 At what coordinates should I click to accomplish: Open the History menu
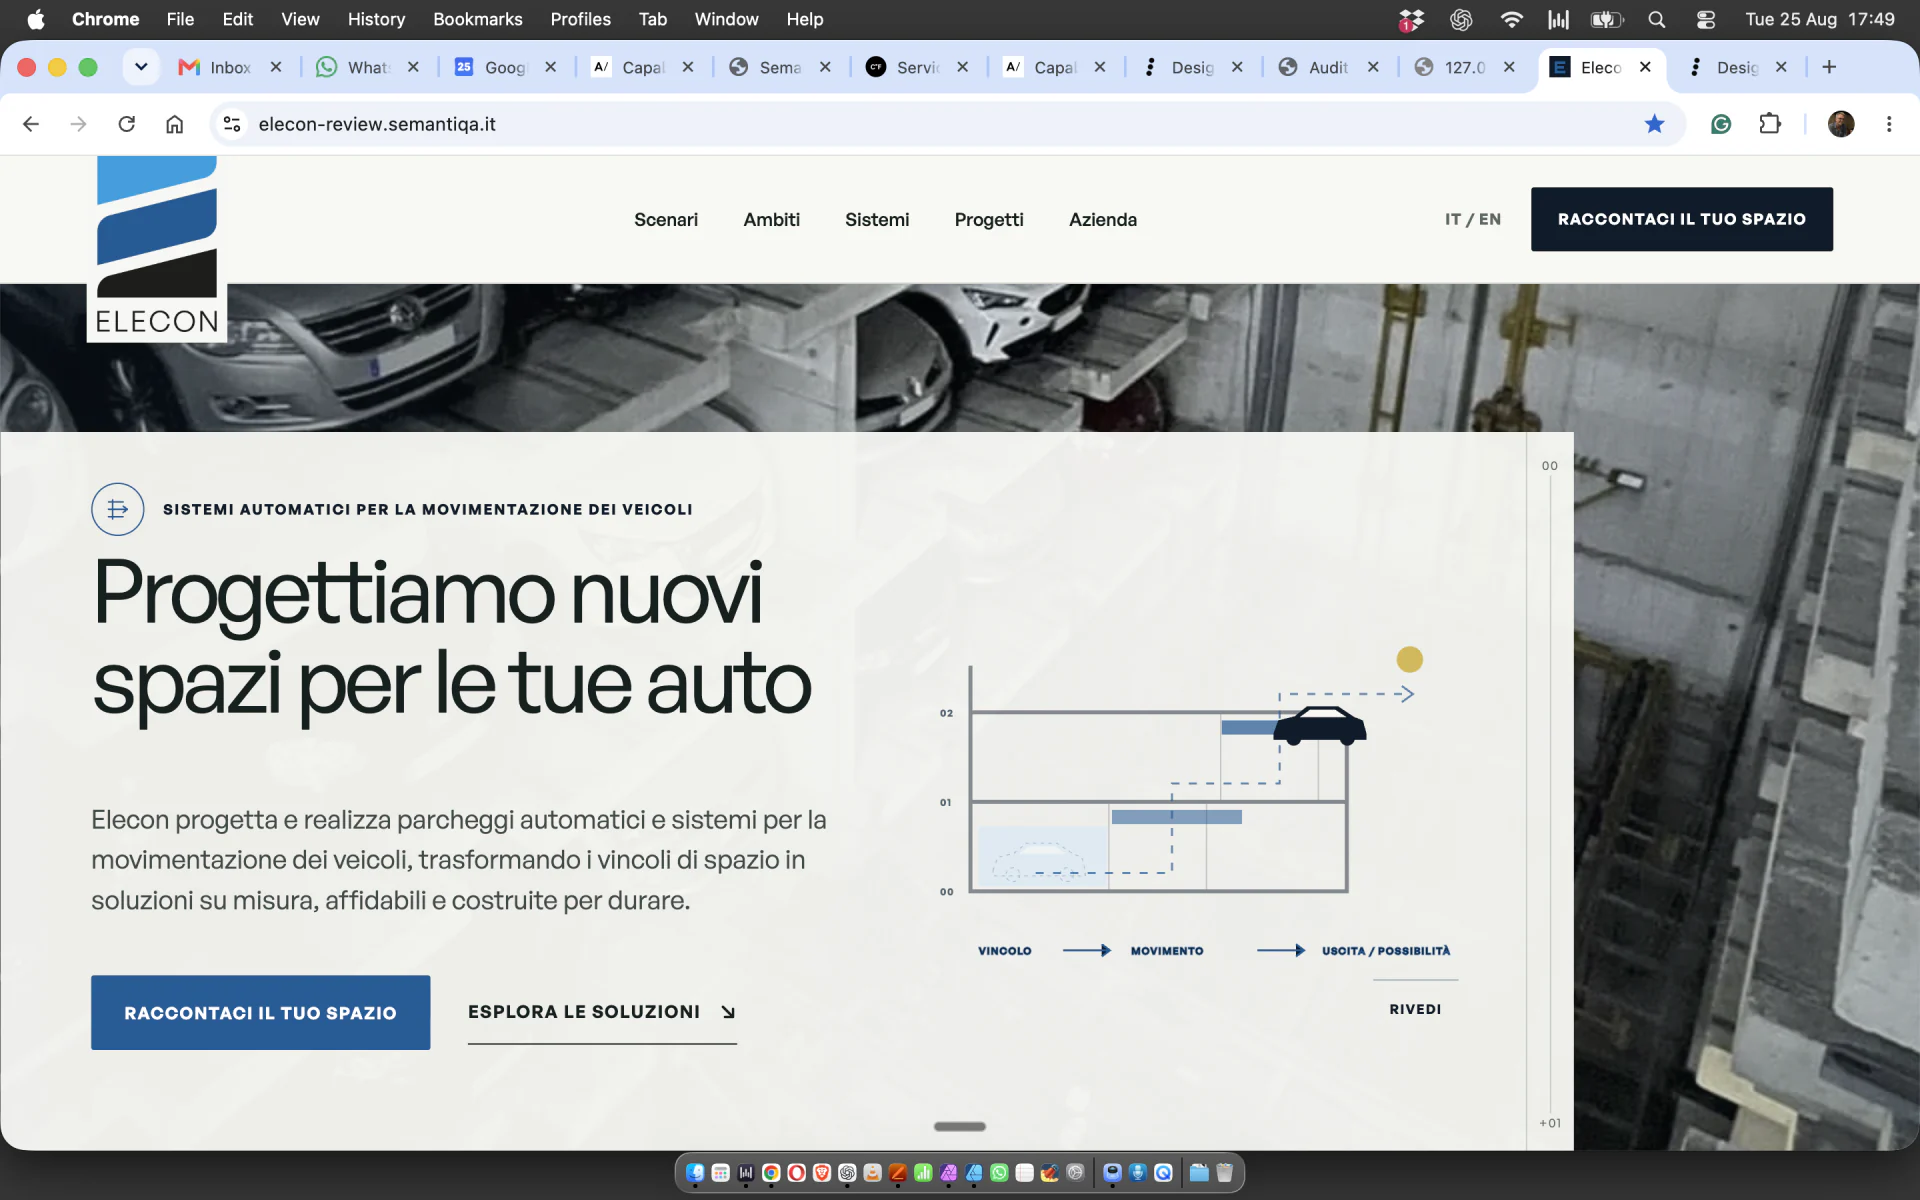(x=376, y=19)
